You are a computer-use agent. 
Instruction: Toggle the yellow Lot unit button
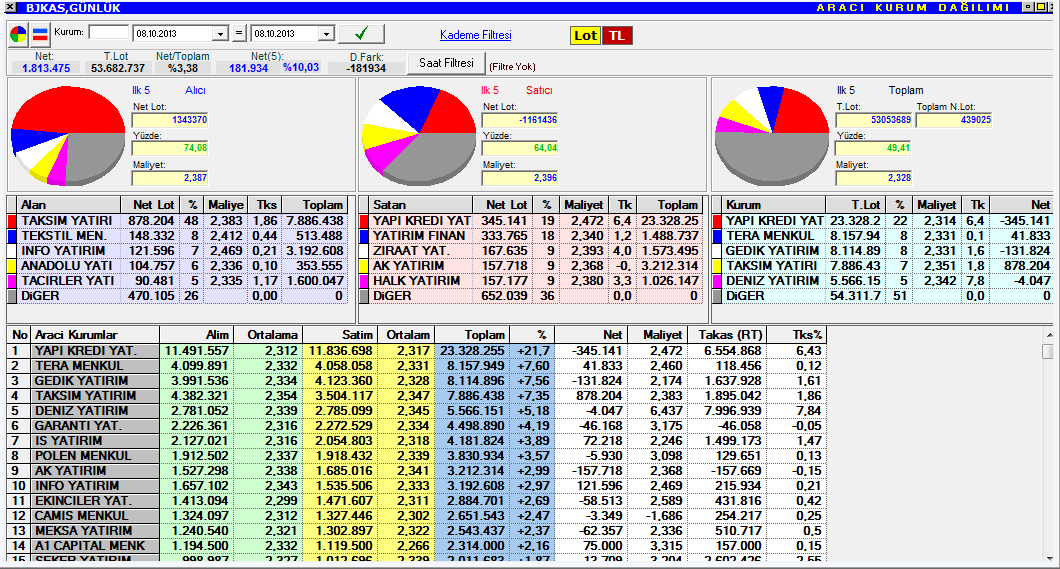click(585, 35)
